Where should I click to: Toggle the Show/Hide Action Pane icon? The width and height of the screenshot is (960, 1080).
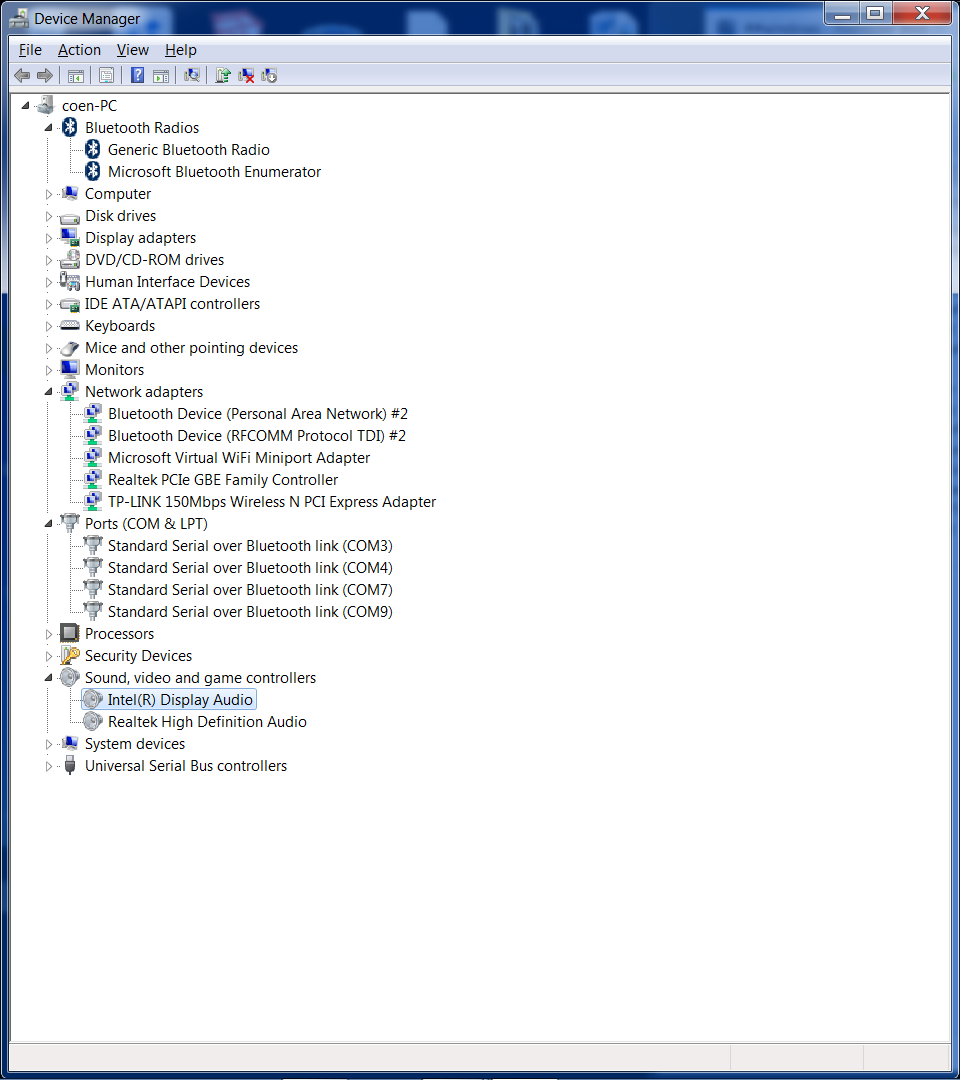tap(160, 76)
